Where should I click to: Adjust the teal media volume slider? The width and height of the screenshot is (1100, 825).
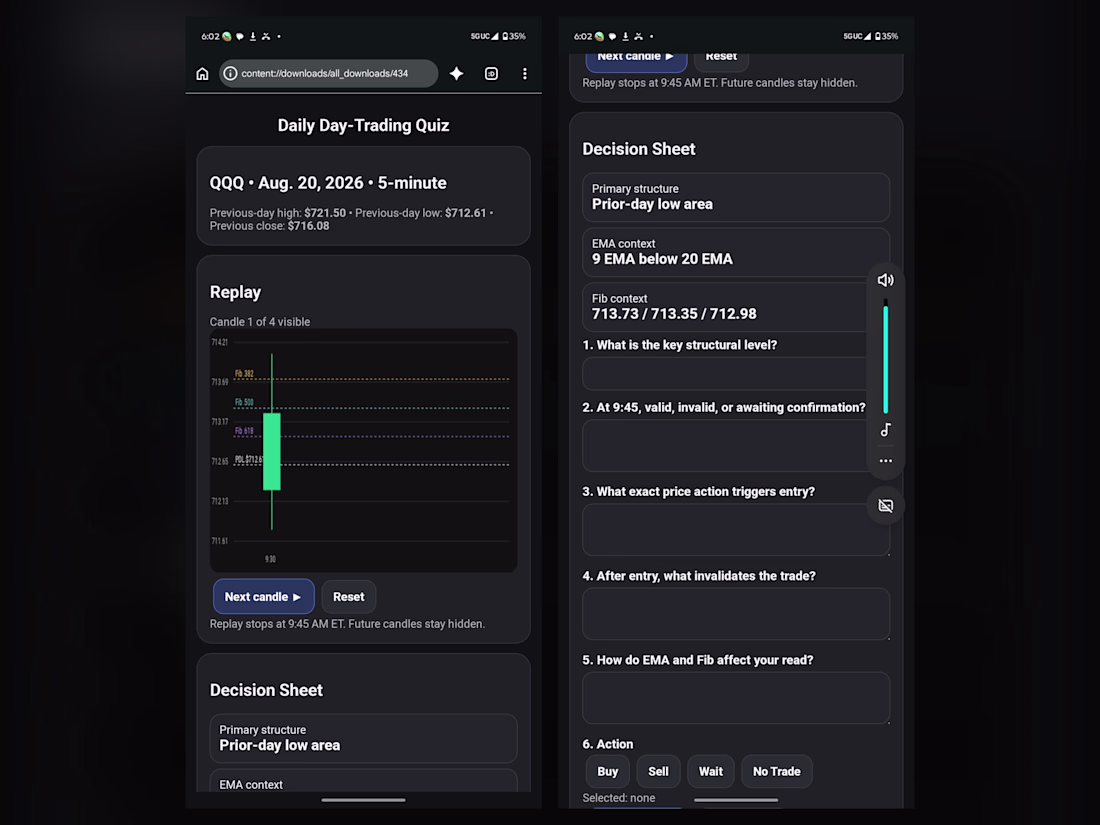pos(885,358)
